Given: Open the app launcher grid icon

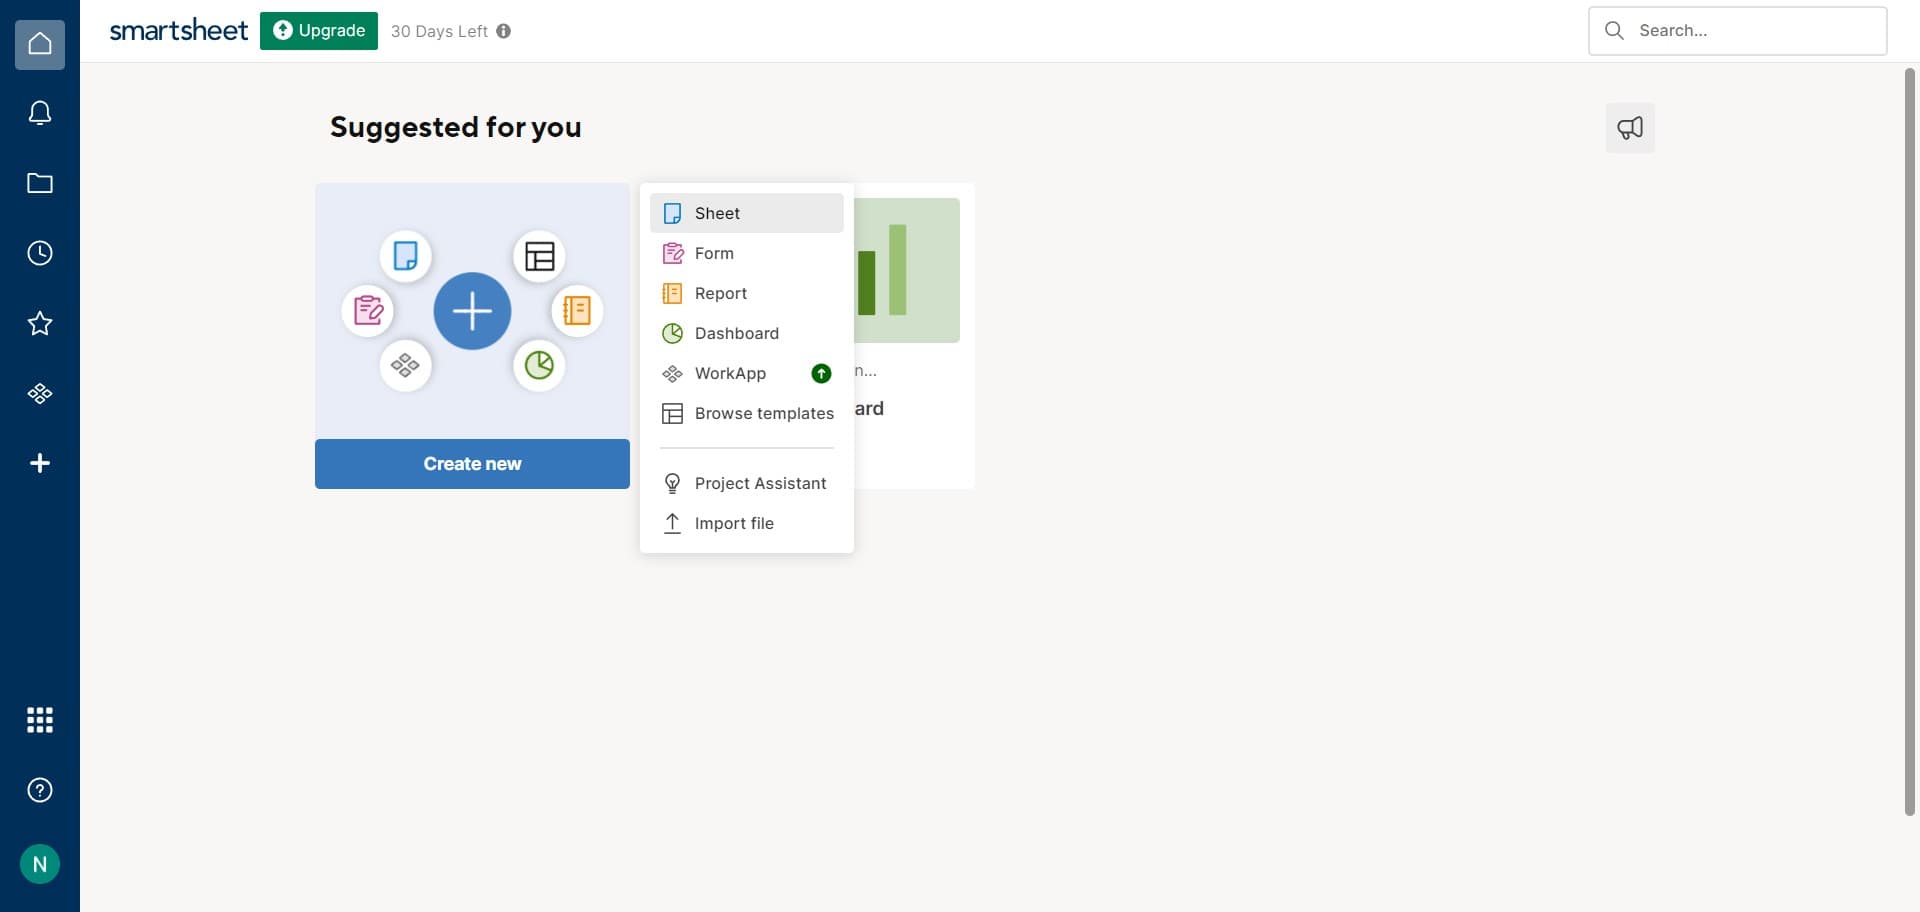Looking at the screenshot, I should pos(39,719).
